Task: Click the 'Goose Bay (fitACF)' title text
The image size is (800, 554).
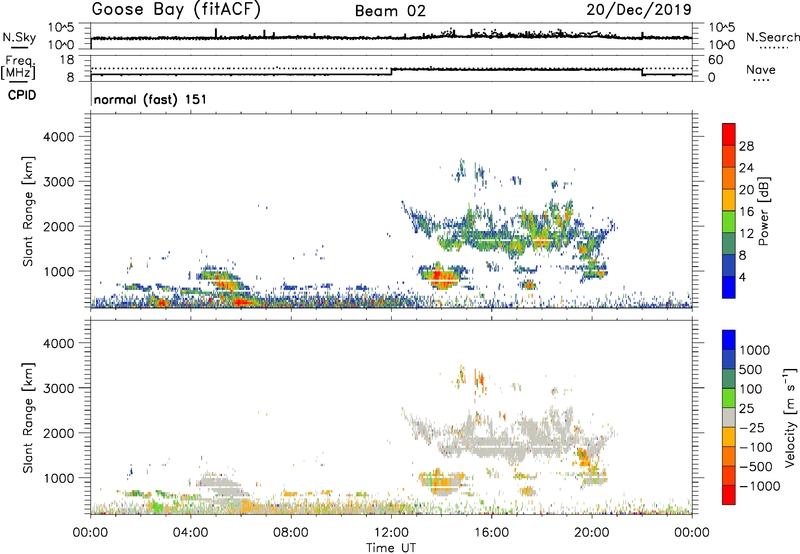Action: pos(176,10)
